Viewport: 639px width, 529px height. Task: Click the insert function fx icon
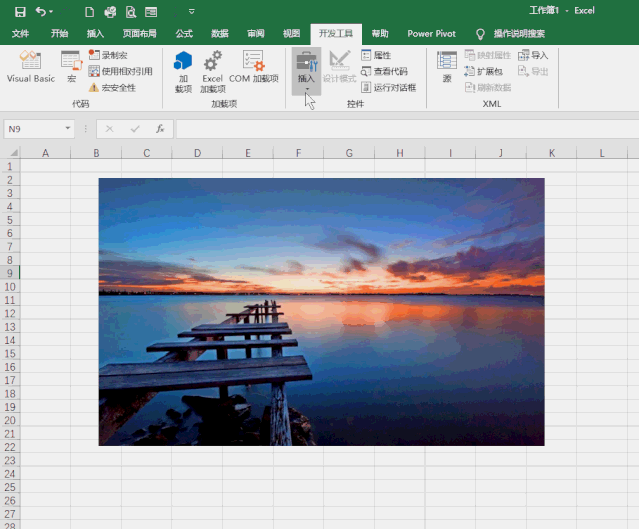point(159,129)
